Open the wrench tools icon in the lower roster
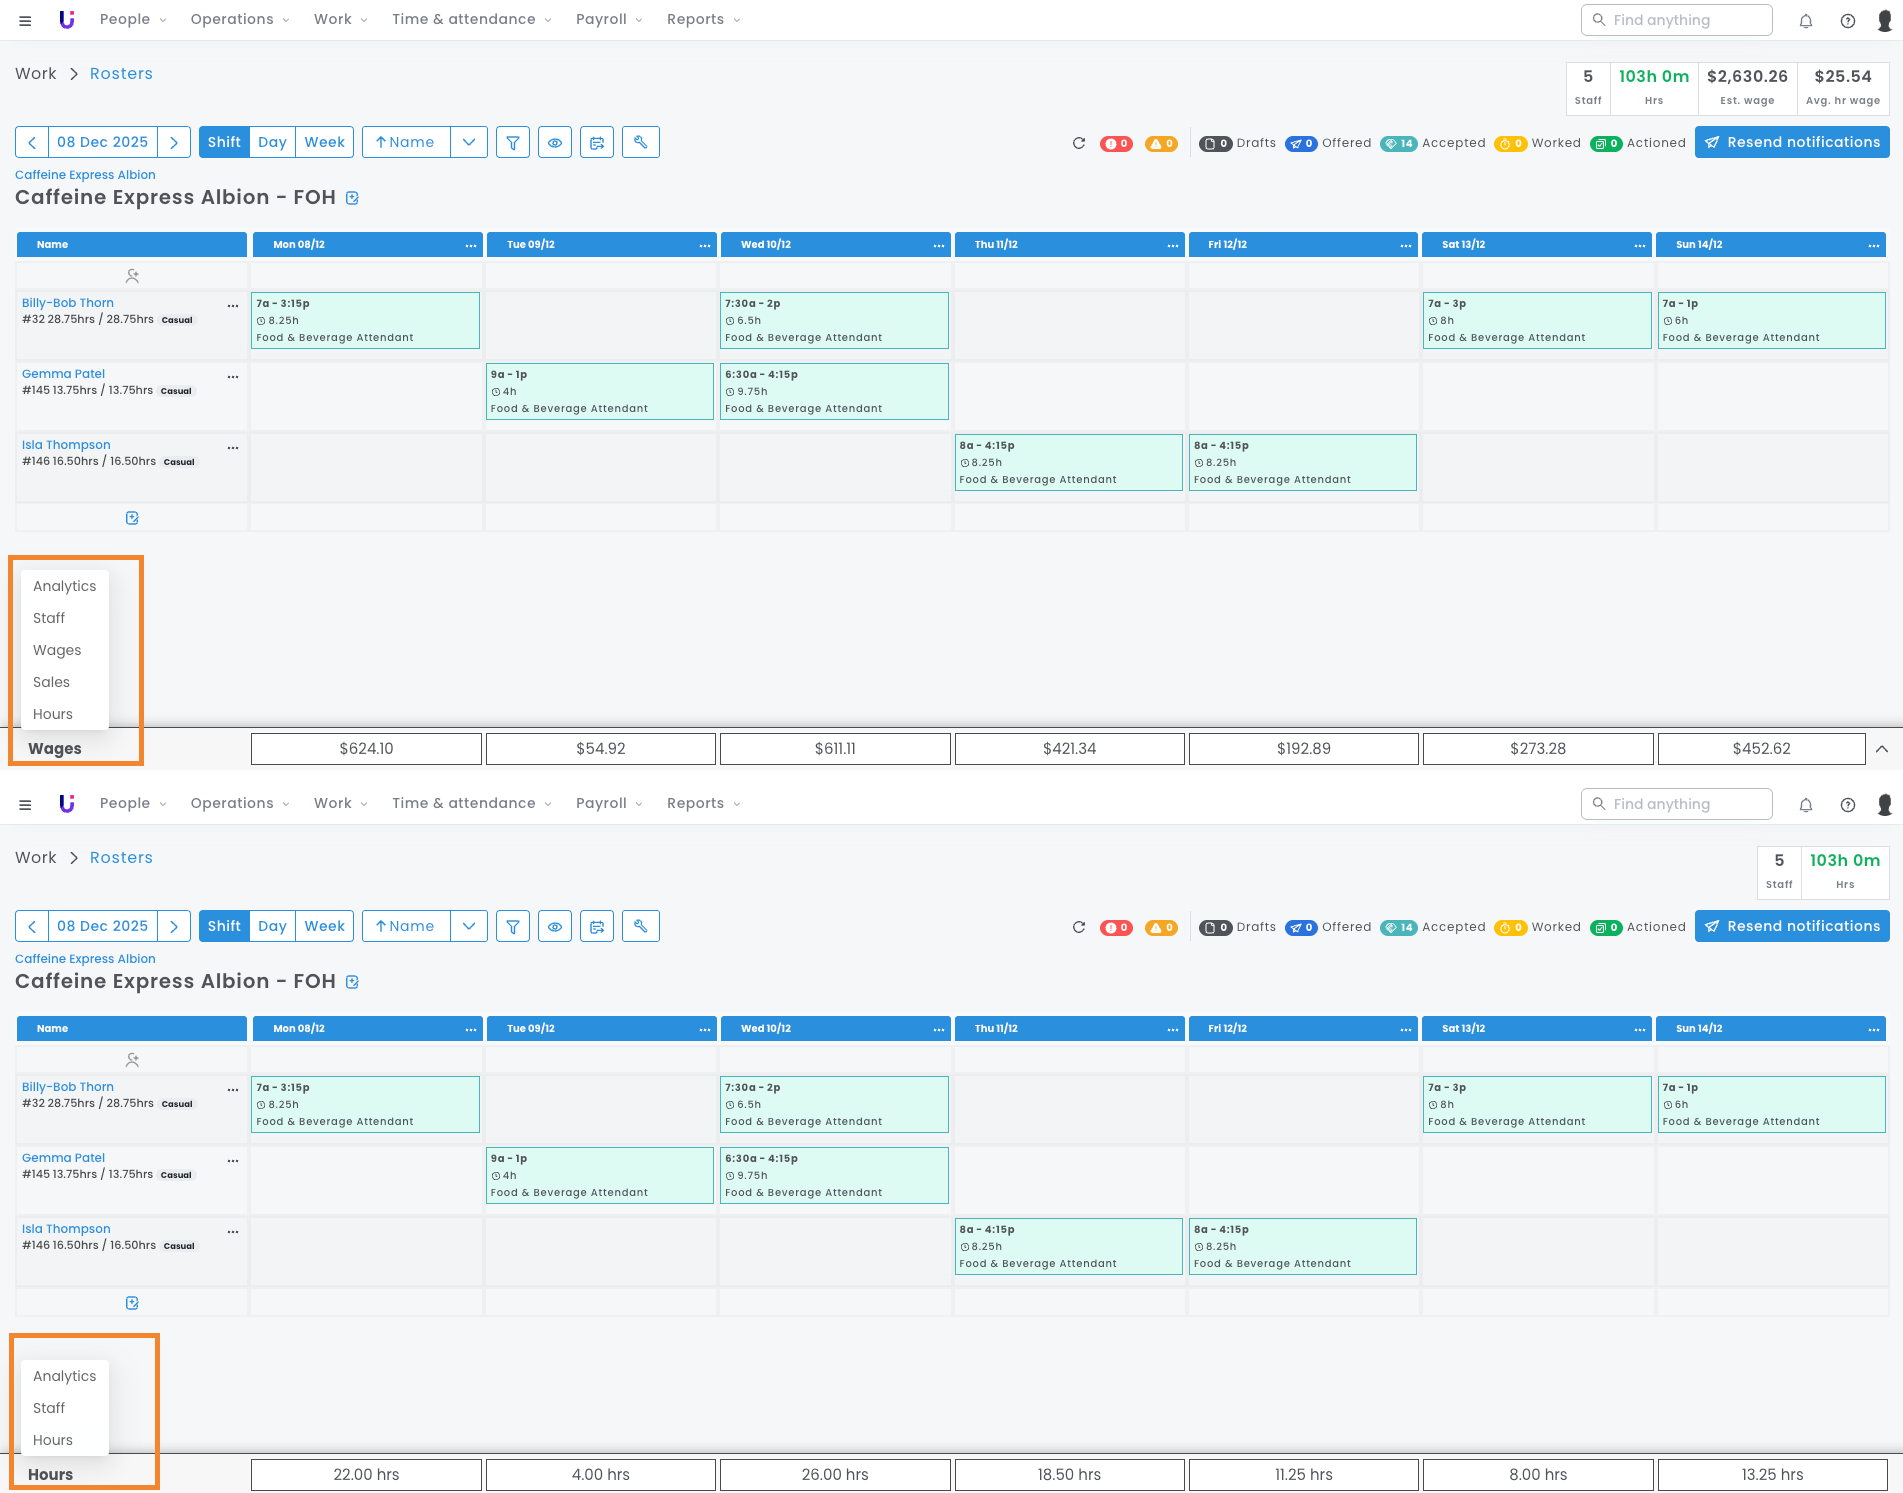 [641, 927]
